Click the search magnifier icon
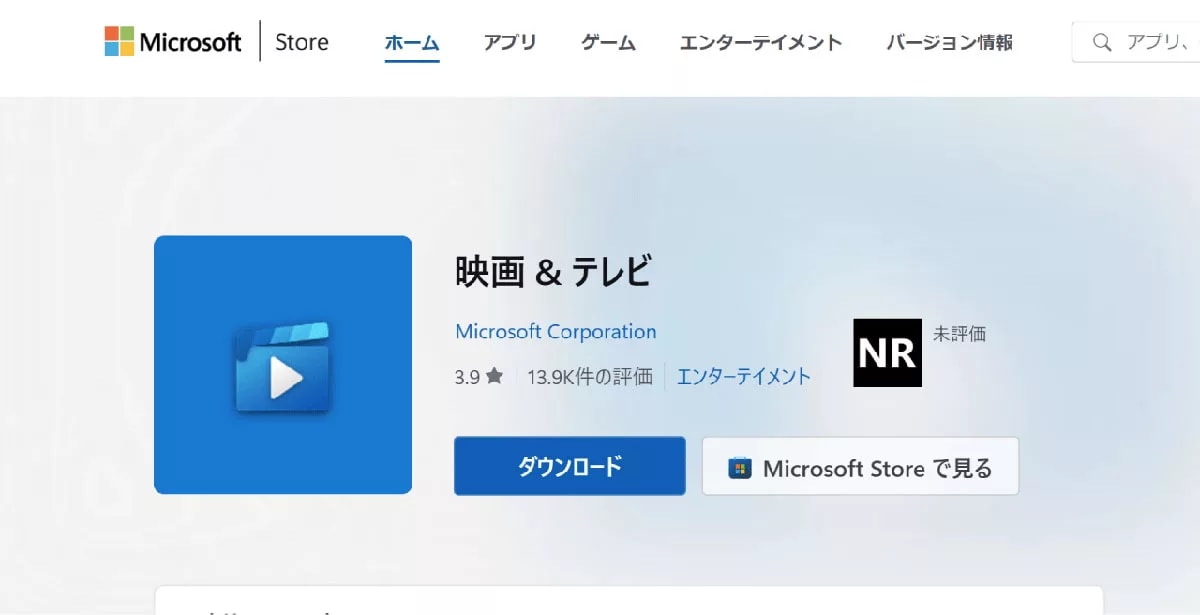1200x615 pixels. [1102, 42]
